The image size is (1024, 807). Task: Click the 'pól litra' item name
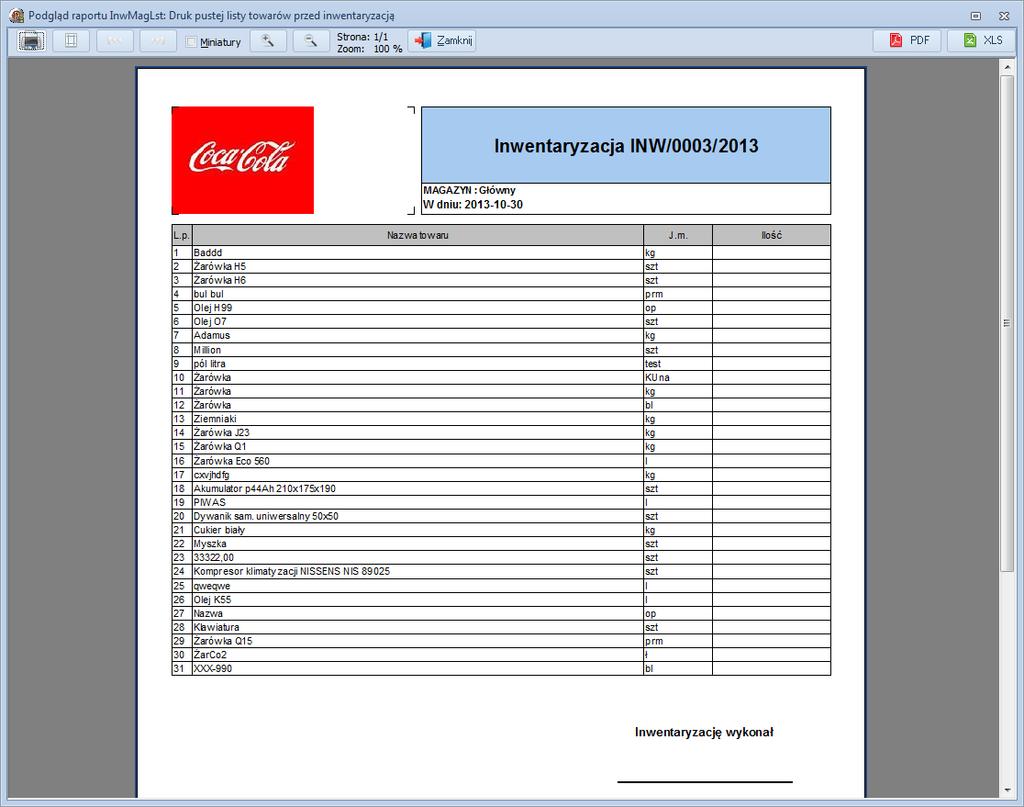coord(209,364)
